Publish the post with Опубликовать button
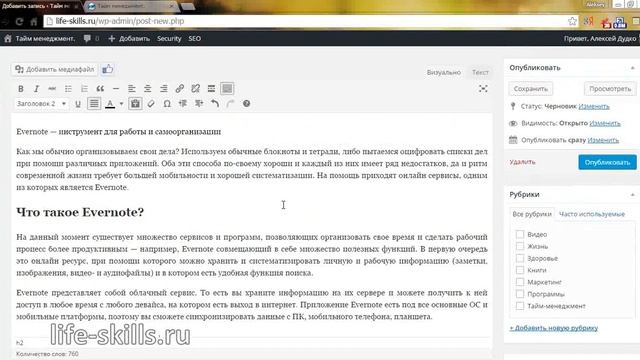640x360 pixels. [x=607, y=162]
